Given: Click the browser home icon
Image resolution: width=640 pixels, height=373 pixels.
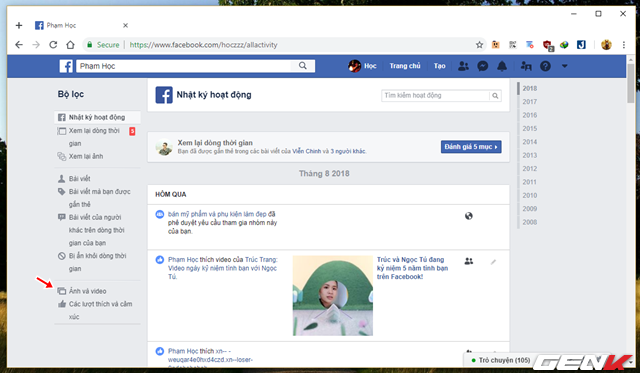Looking at the screenshot, I should (70, 44).
